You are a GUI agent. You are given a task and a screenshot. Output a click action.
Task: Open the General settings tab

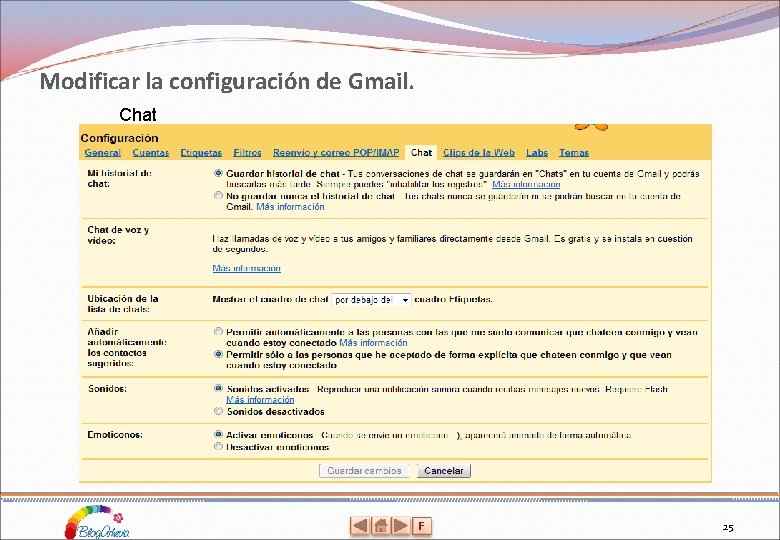pyautogui.click(x=102, y=153)
